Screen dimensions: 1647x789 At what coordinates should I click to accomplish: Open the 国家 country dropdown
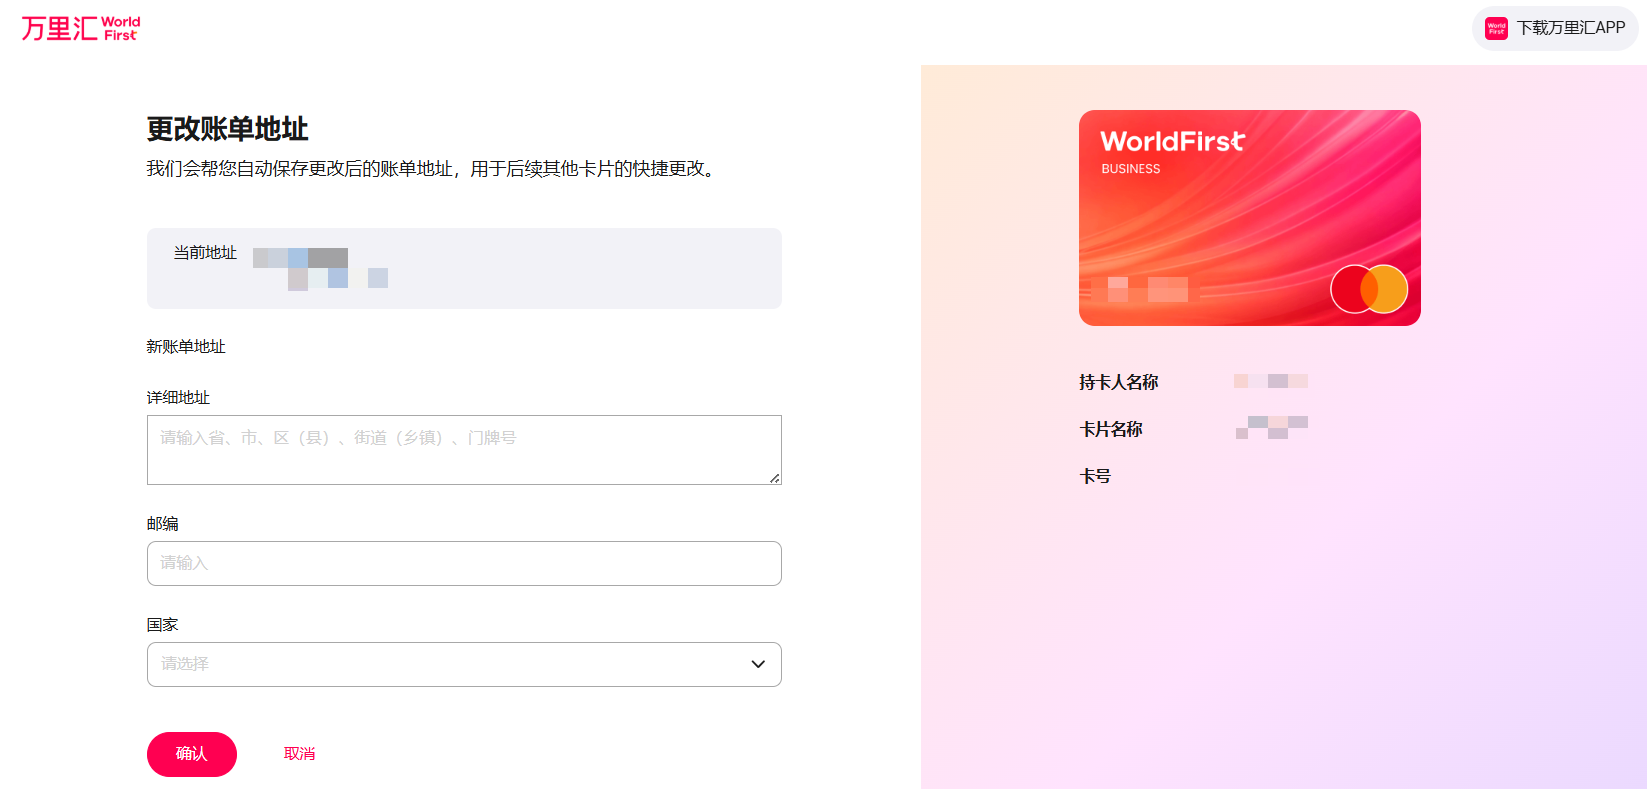(x=464, y=664)
